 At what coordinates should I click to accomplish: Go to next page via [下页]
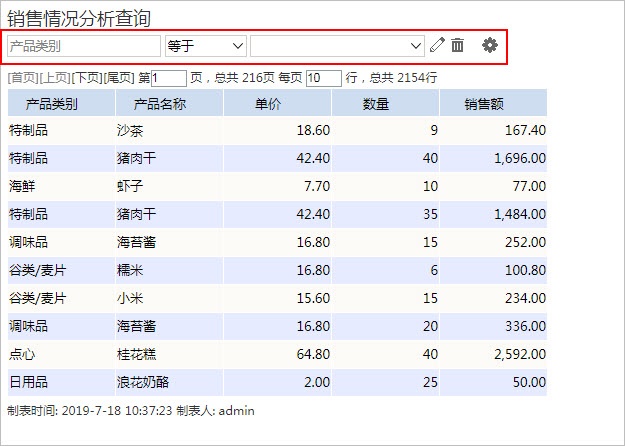click(x=87, y=78)
